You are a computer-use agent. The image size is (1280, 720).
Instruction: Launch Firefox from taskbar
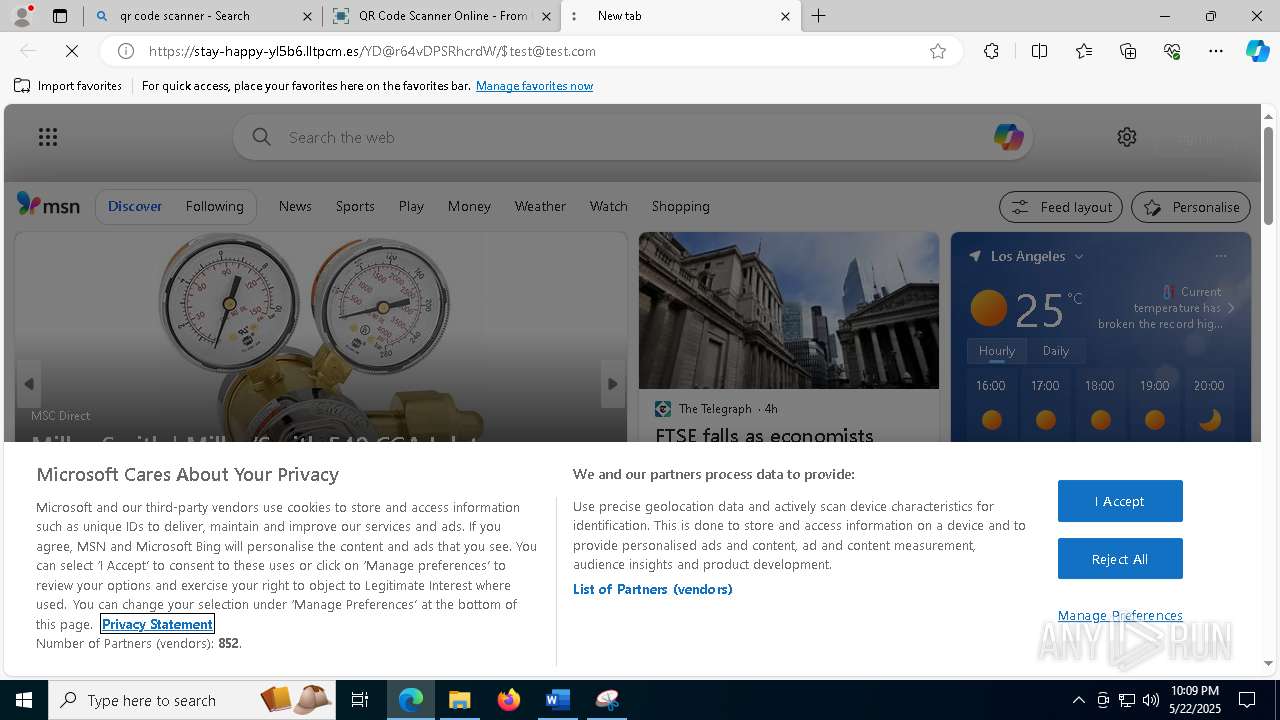[x=509, y=700]
